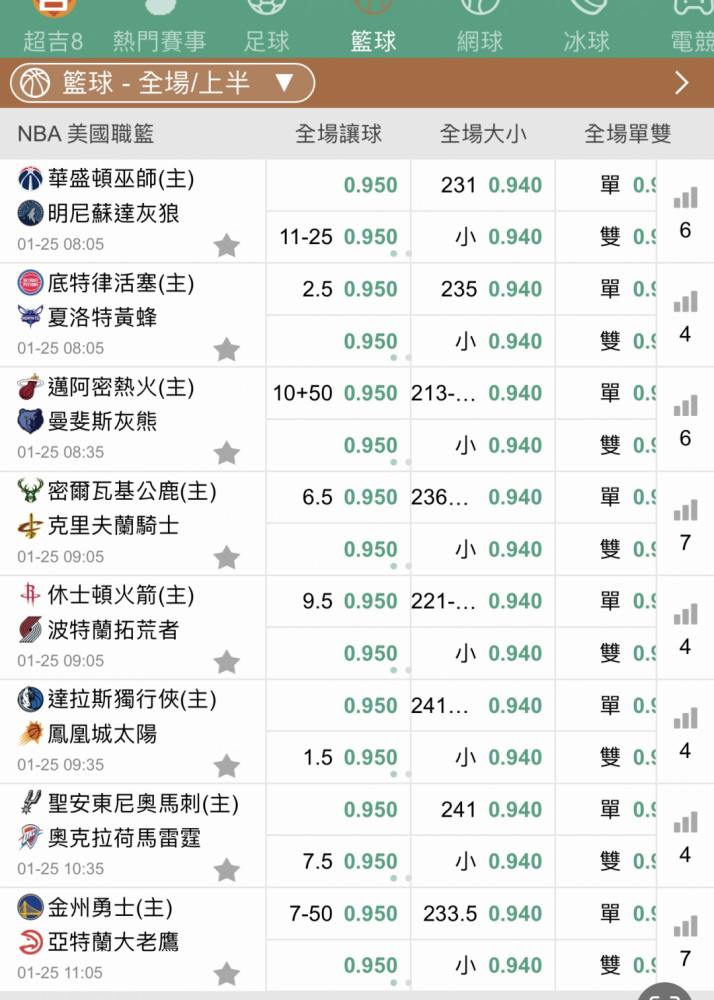Viewport: 714px width, 1000px height.
Task: Tap the 鳳凰城太陽 team logo
Action: (30, 733)
